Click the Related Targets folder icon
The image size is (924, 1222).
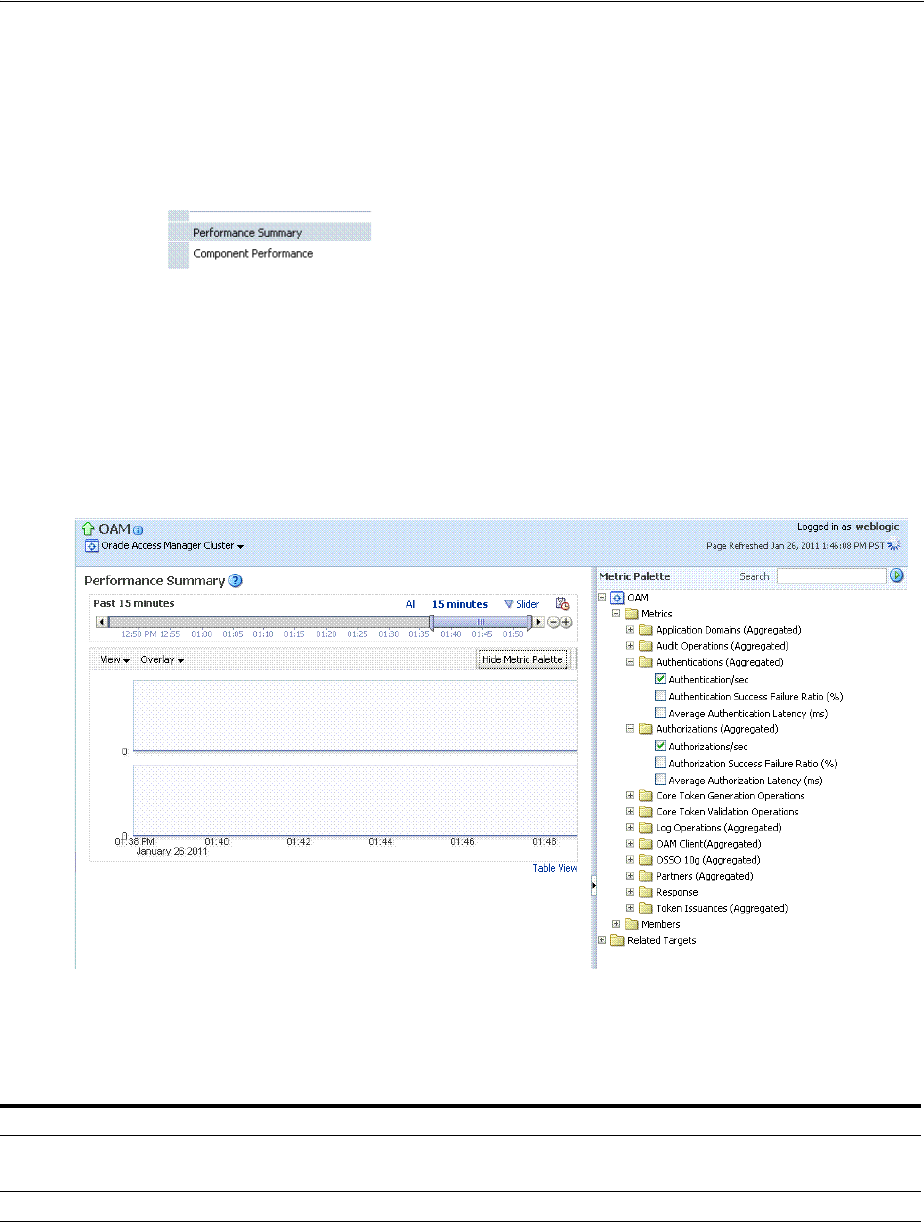point(617,940)
